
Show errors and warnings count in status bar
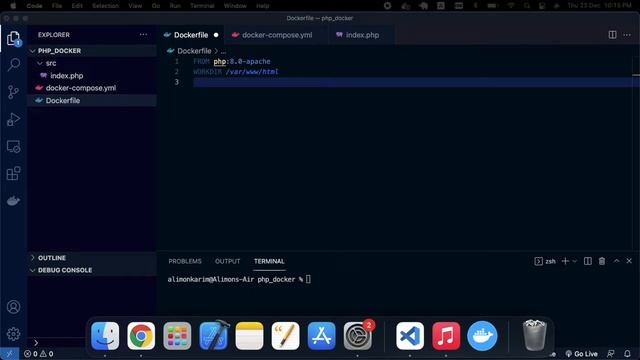point(38,354)
